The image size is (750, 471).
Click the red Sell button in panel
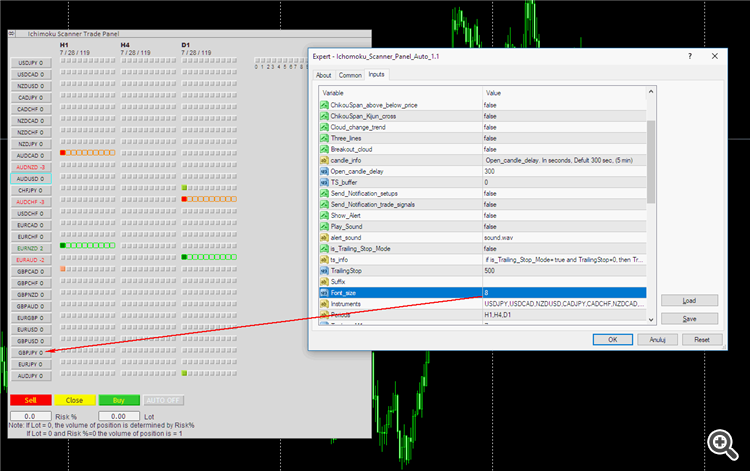point(31,400)
